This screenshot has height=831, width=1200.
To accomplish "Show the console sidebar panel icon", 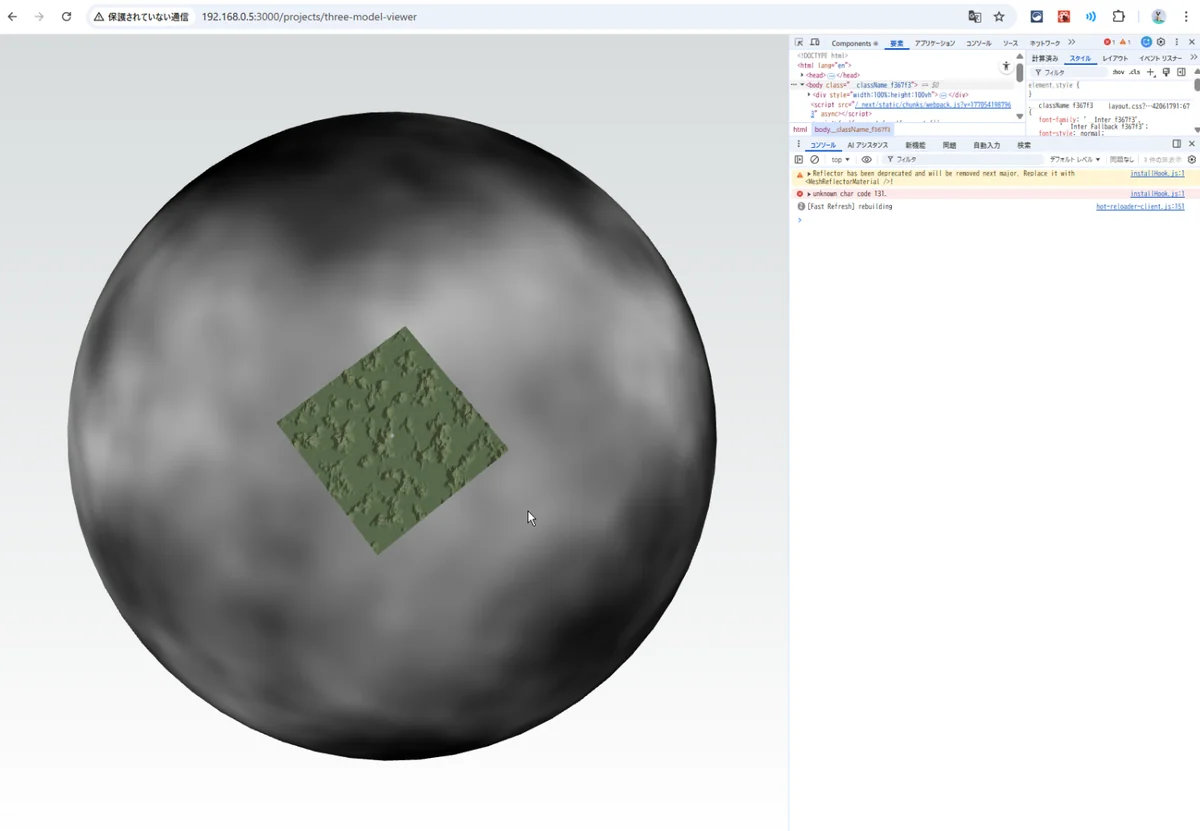I will (x=799, y=160).
